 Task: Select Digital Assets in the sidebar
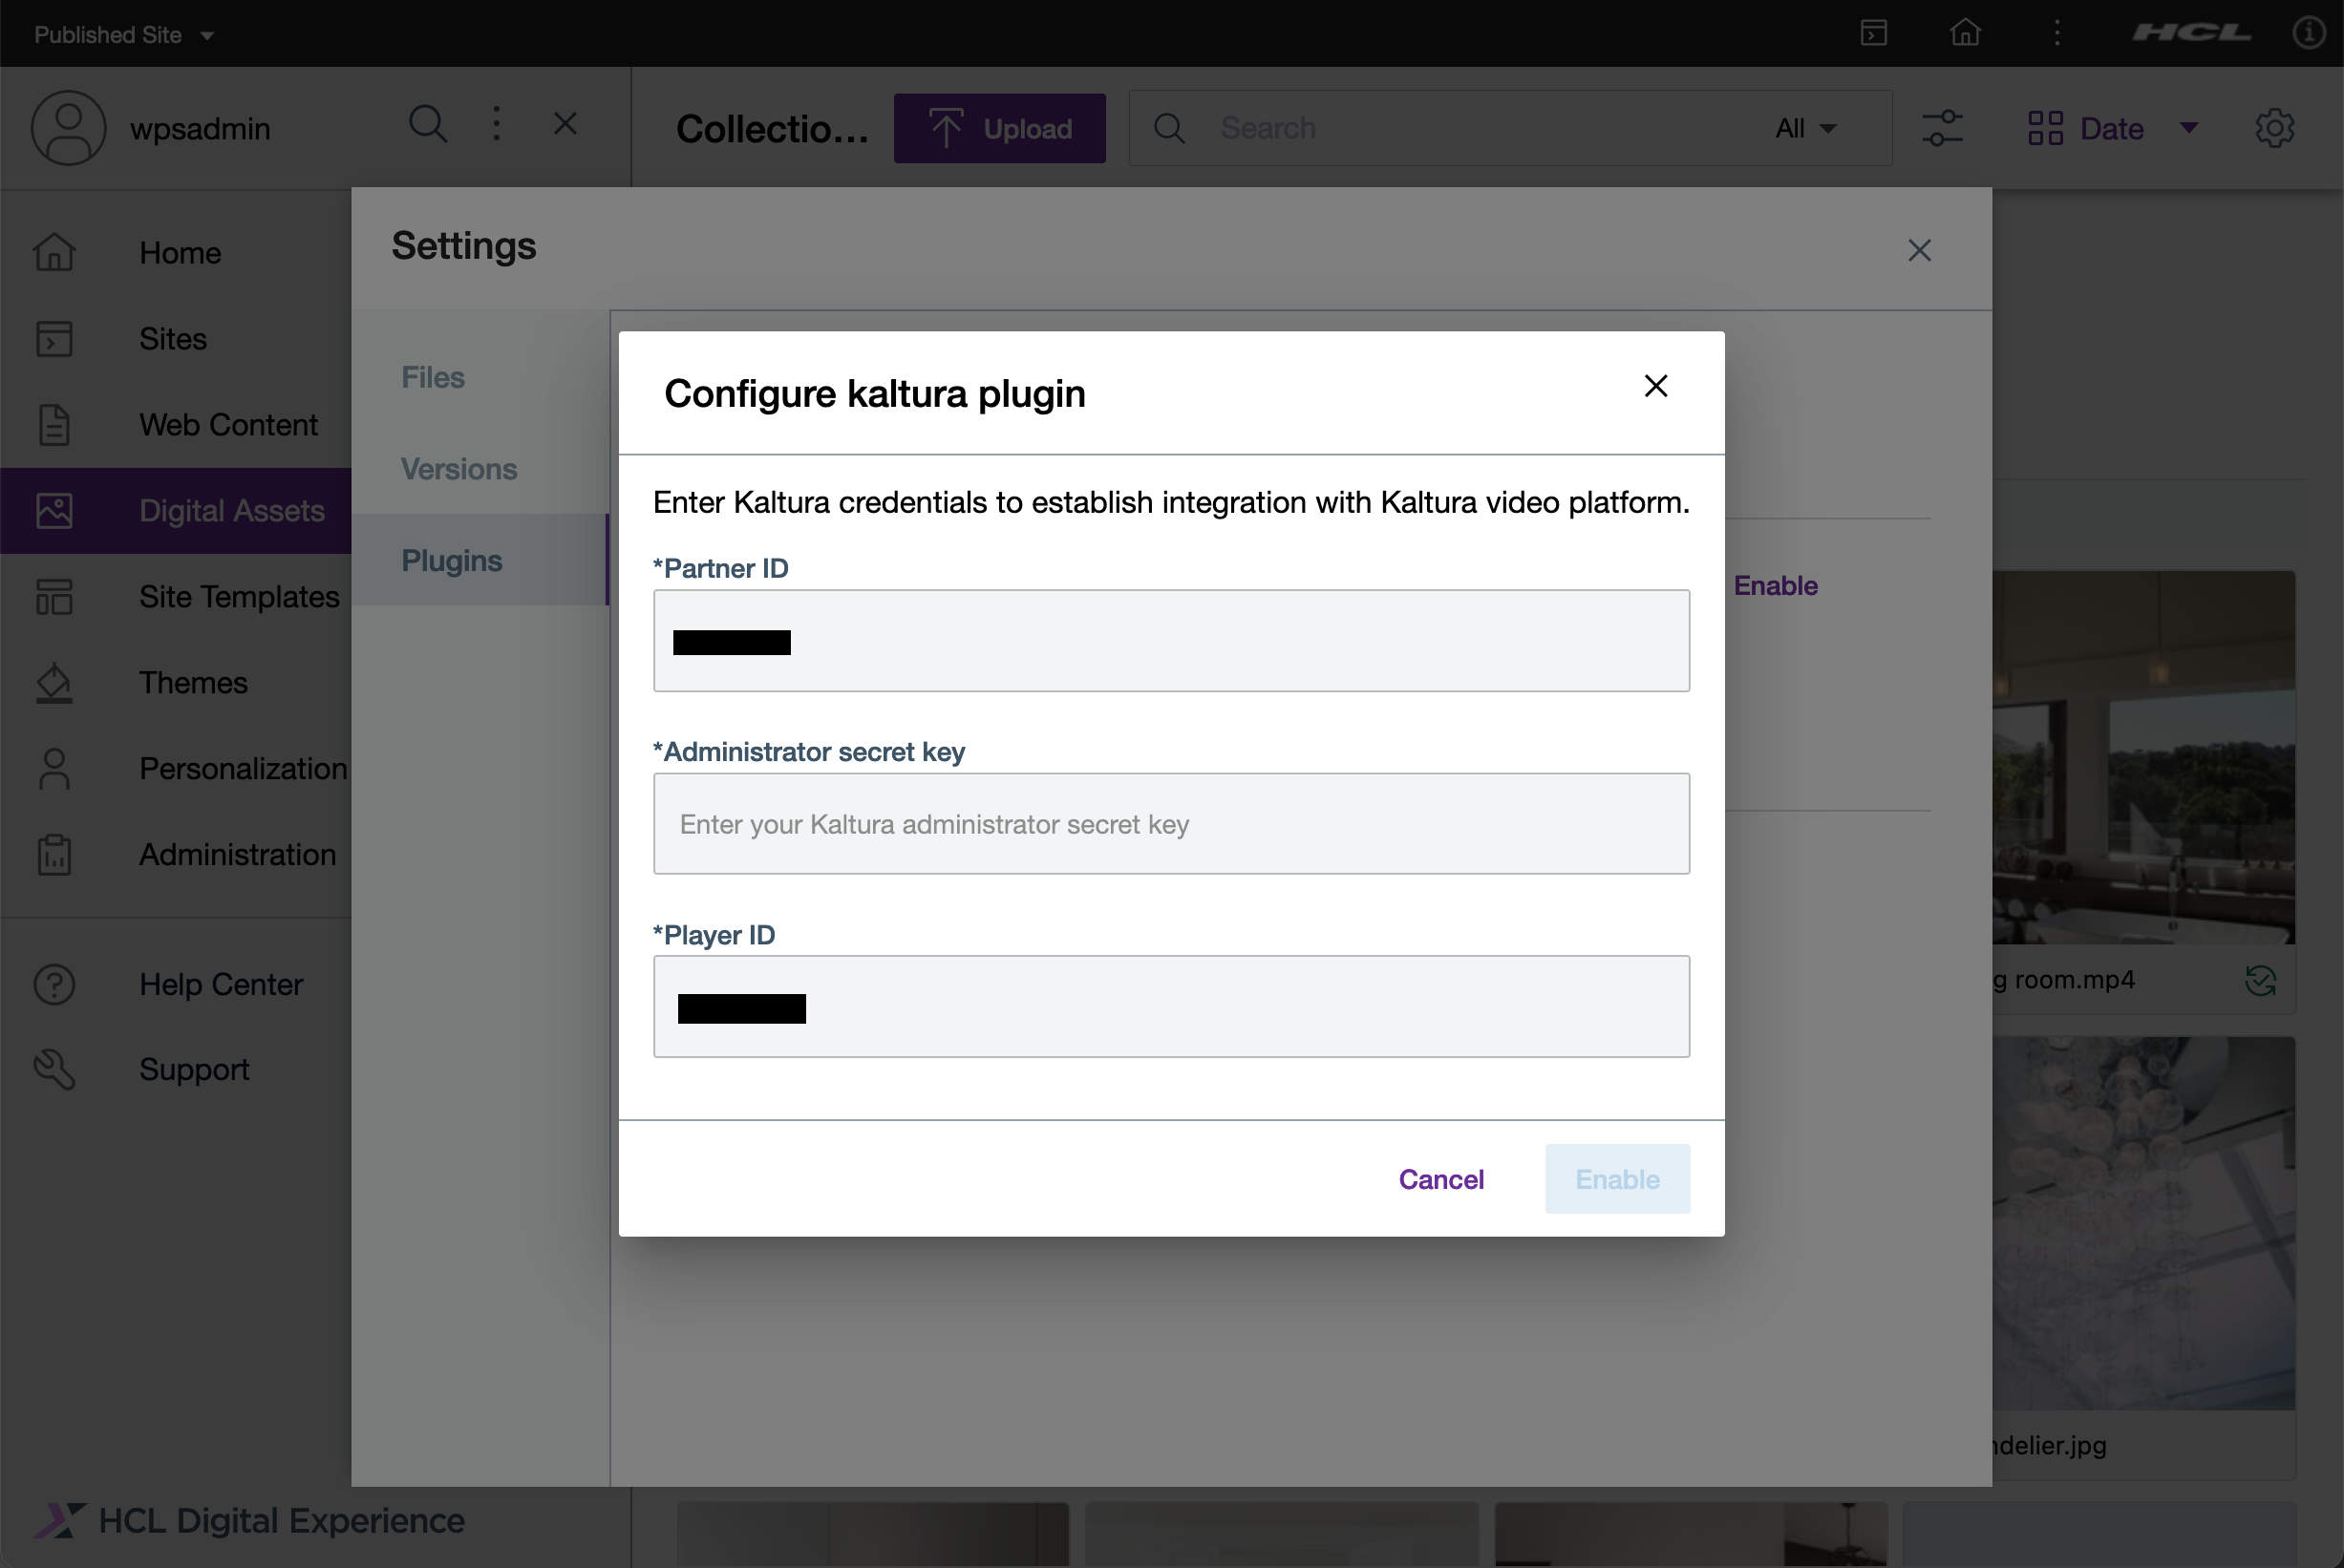pyautogui.click(x=231, y=510)
